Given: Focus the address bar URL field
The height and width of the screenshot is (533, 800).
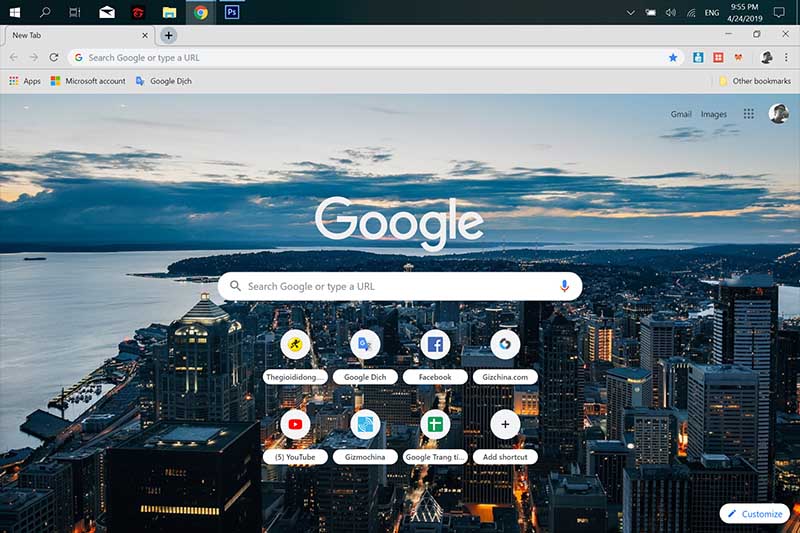Looking at the screenshot, I should (x=376, y=58).
